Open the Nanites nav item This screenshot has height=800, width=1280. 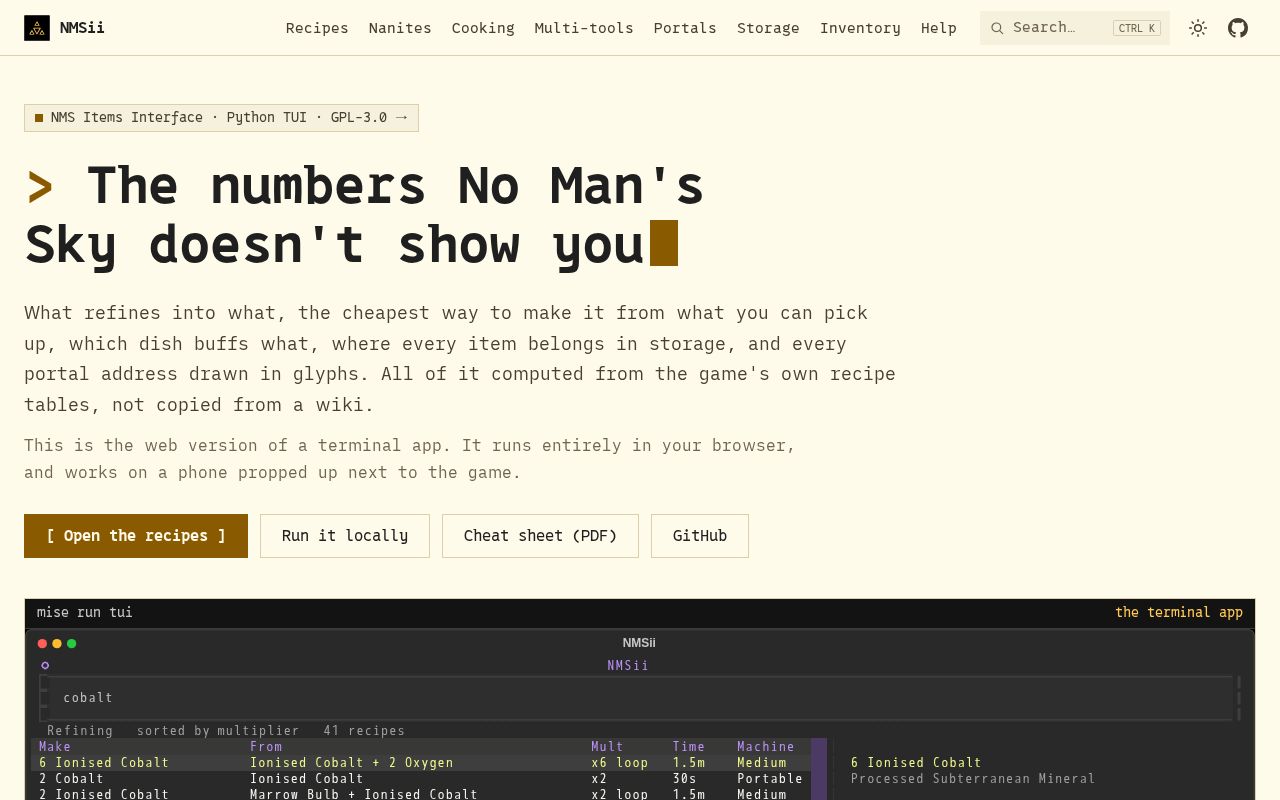[x=400, y=28]
